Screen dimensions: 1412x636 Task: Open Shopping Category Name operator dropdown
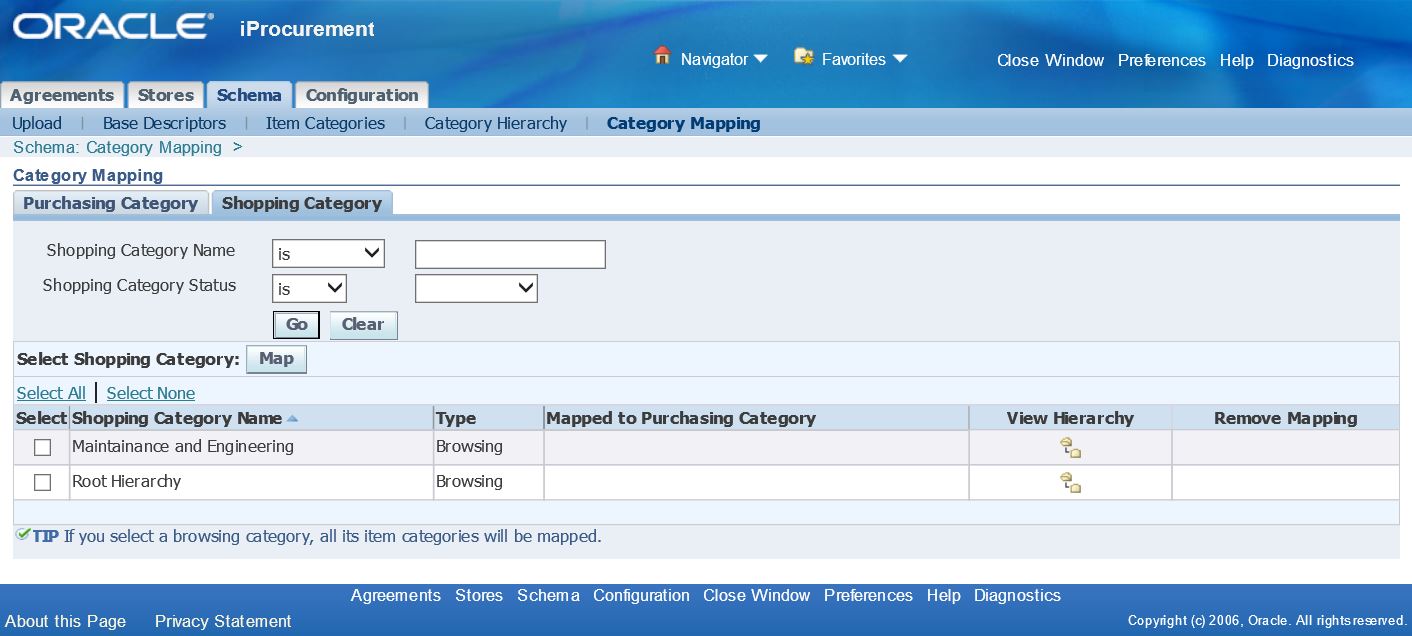(x=328, y=254)
